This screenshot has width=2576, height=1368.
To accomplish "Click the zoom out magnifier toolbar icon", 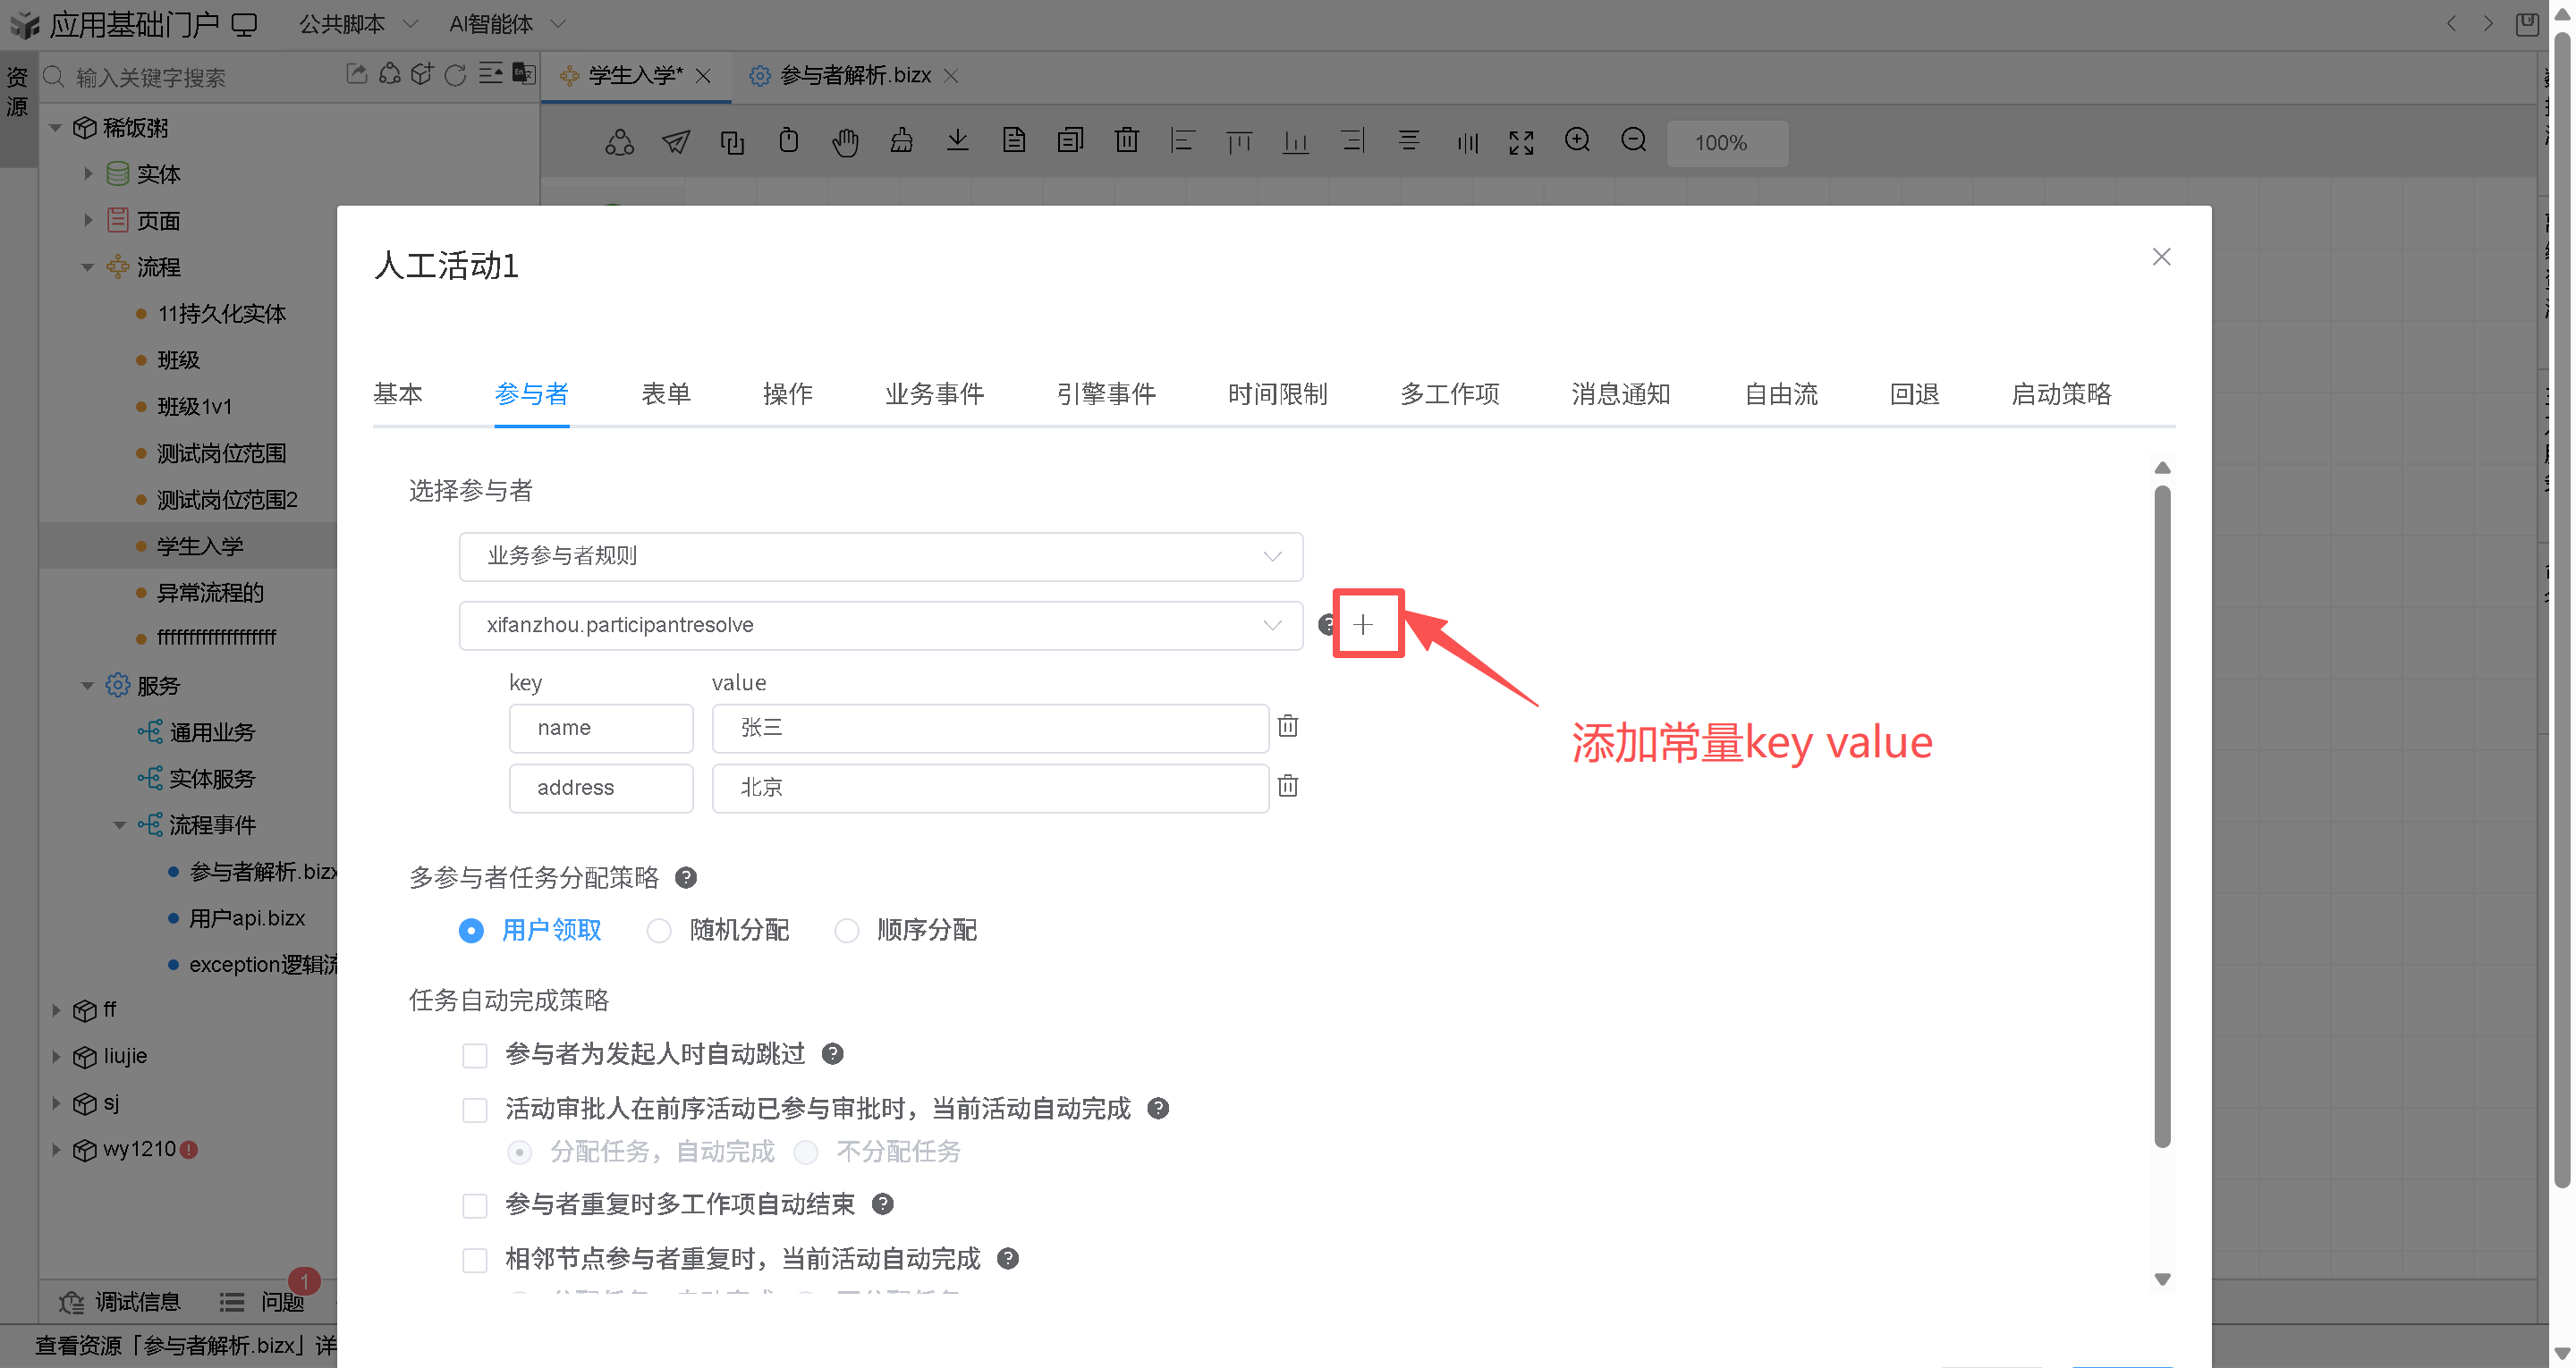I will tap(1633, 141).
